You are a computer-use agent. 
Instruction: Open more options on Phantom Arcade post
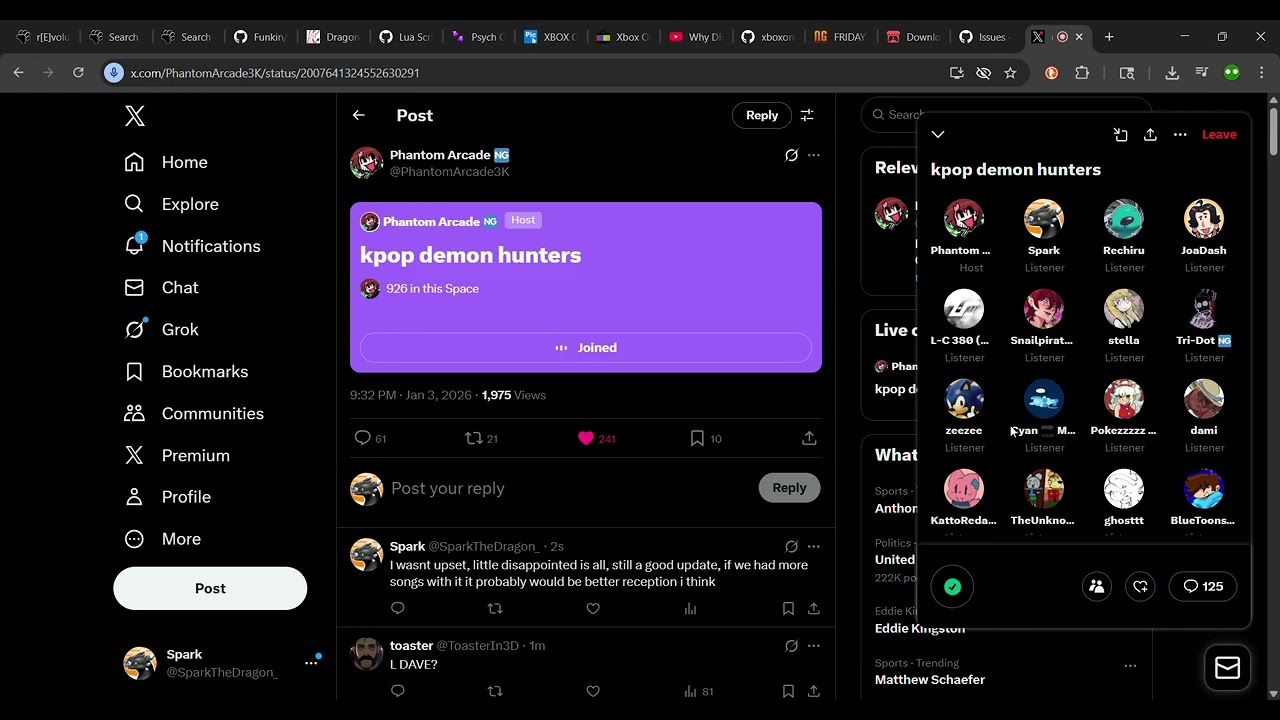point(814,156)
